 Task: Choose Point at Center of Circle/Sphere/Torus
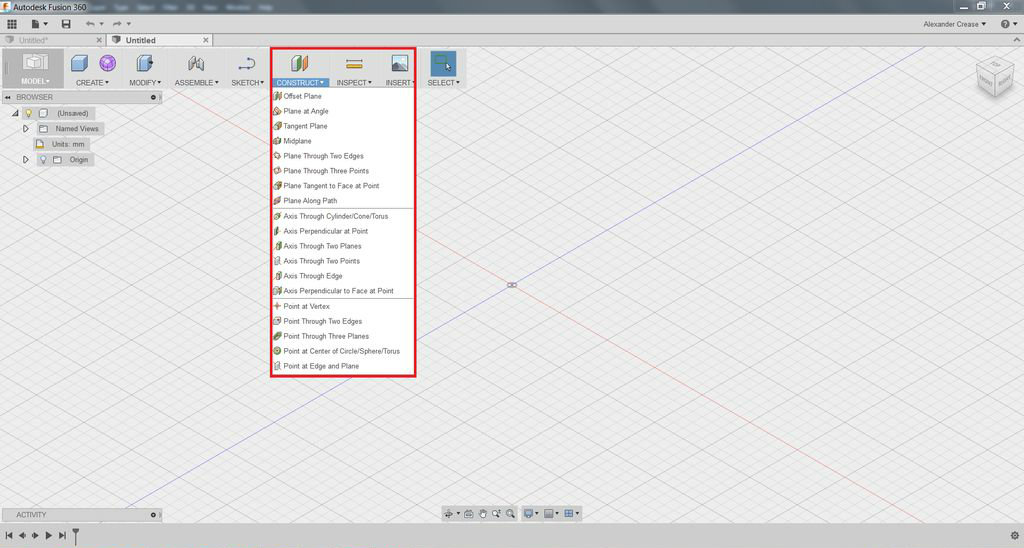[x=344, y=351]
